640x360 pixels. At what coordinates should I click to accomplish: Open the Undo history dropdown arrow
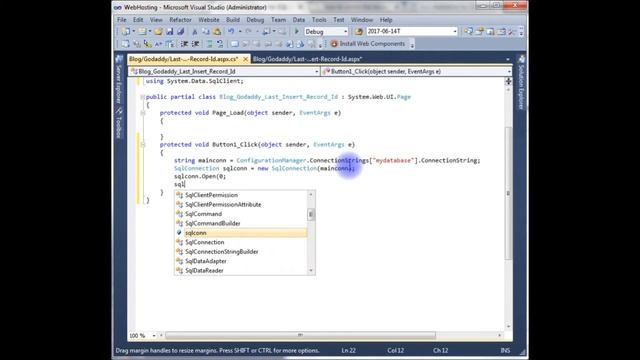(x=240, y=31)
